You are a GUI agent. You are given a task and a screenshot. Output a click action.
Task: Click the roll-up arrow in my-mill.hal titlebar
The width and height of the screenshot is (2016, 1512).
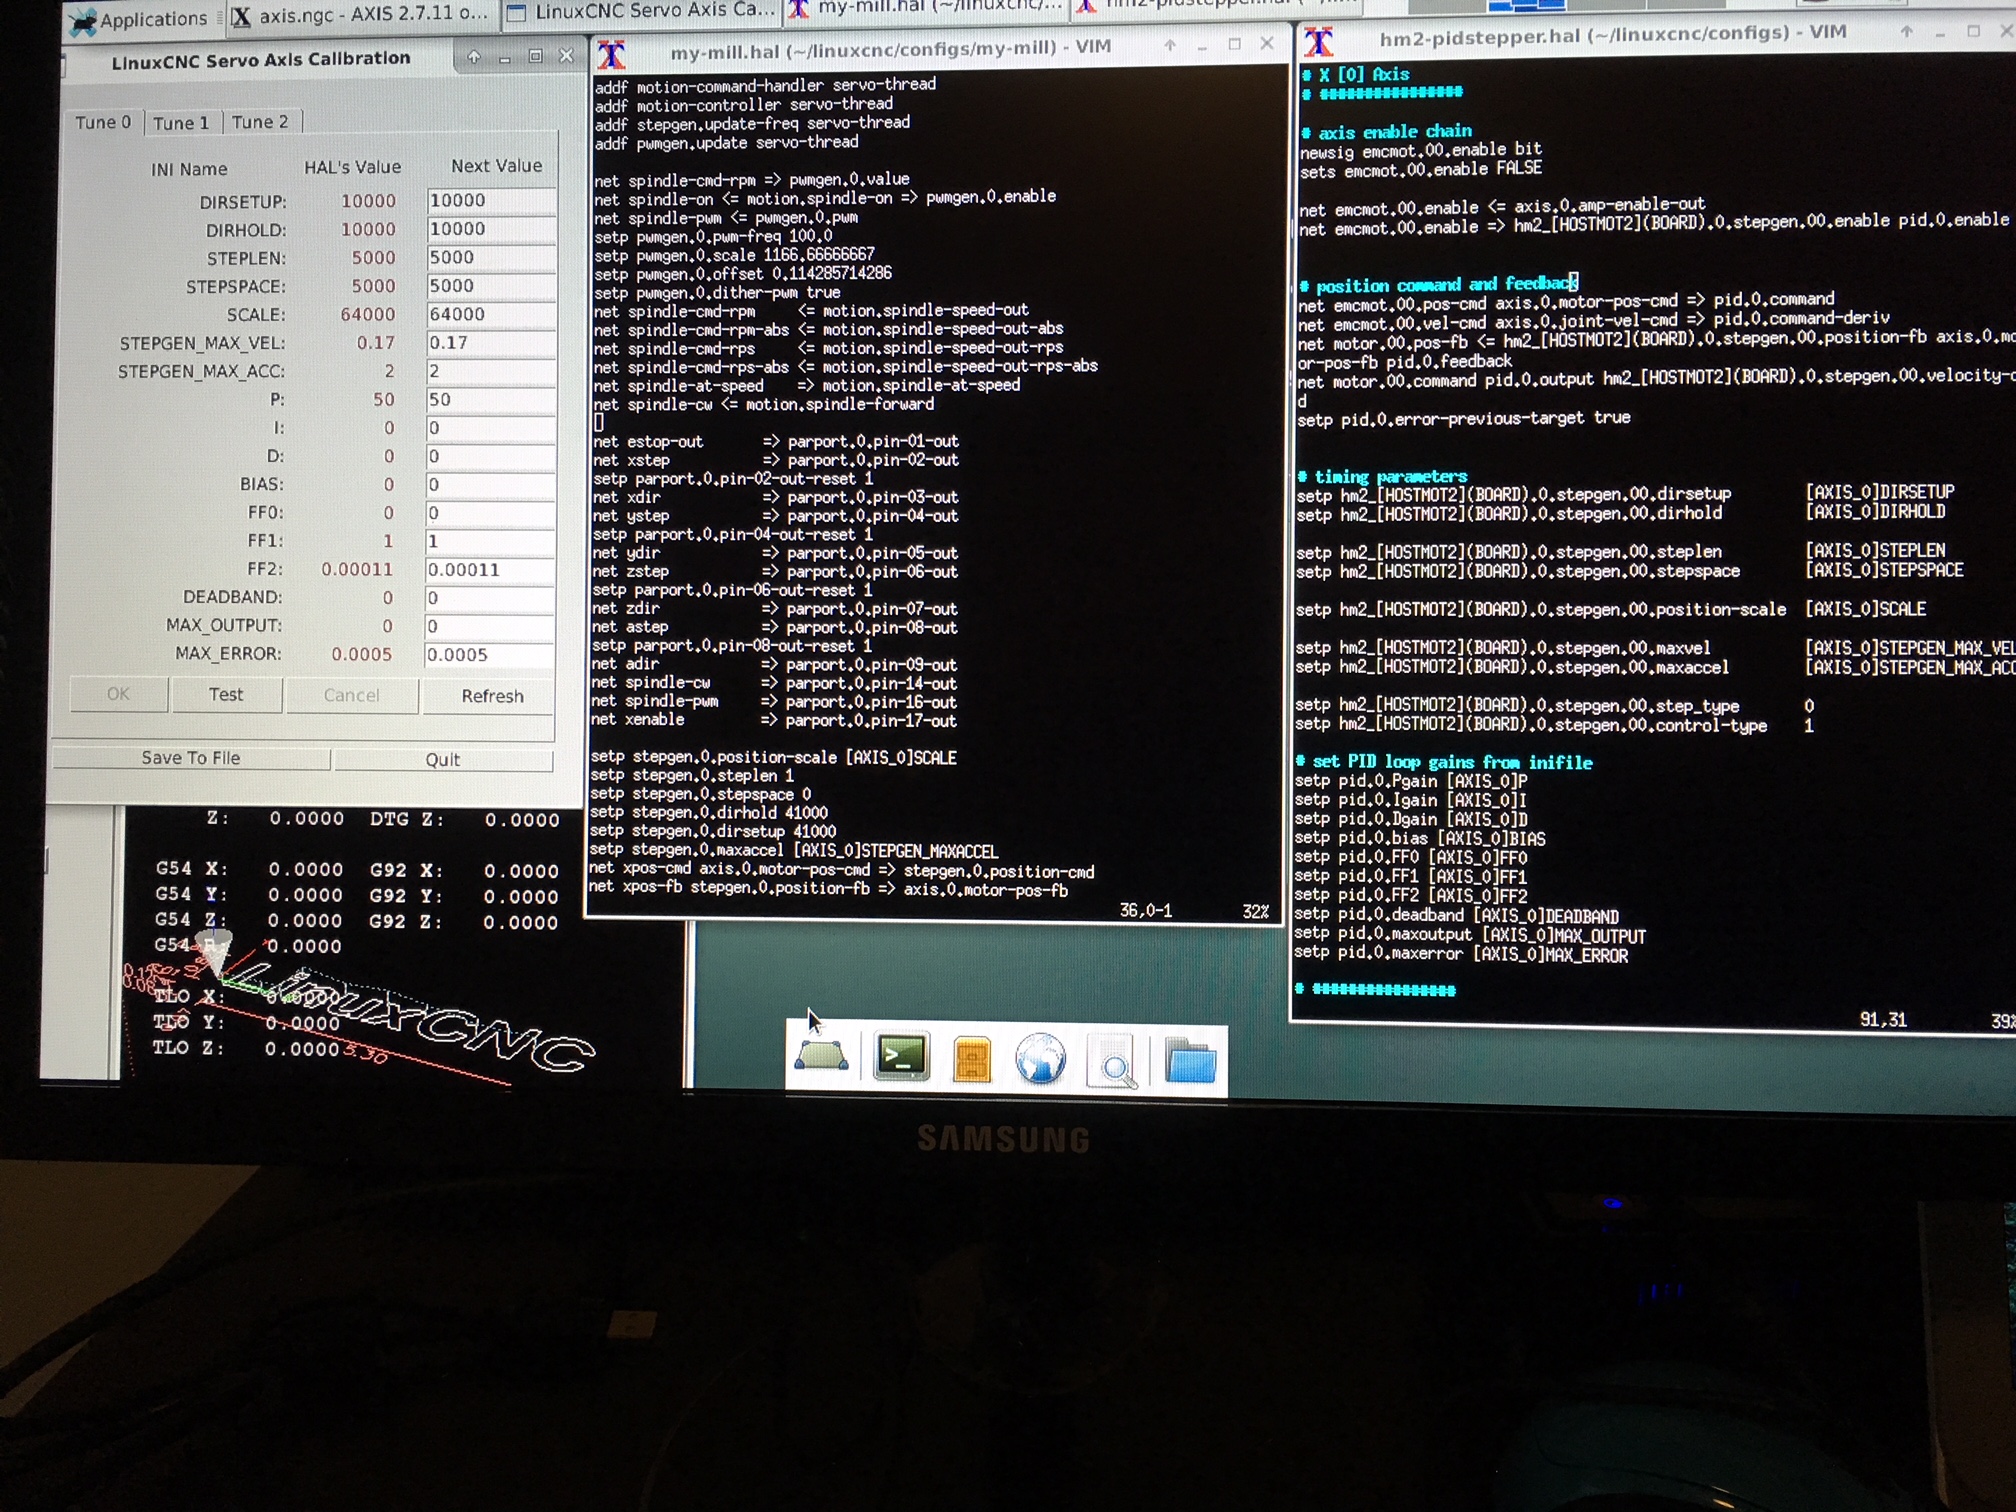pos(1170,46)
